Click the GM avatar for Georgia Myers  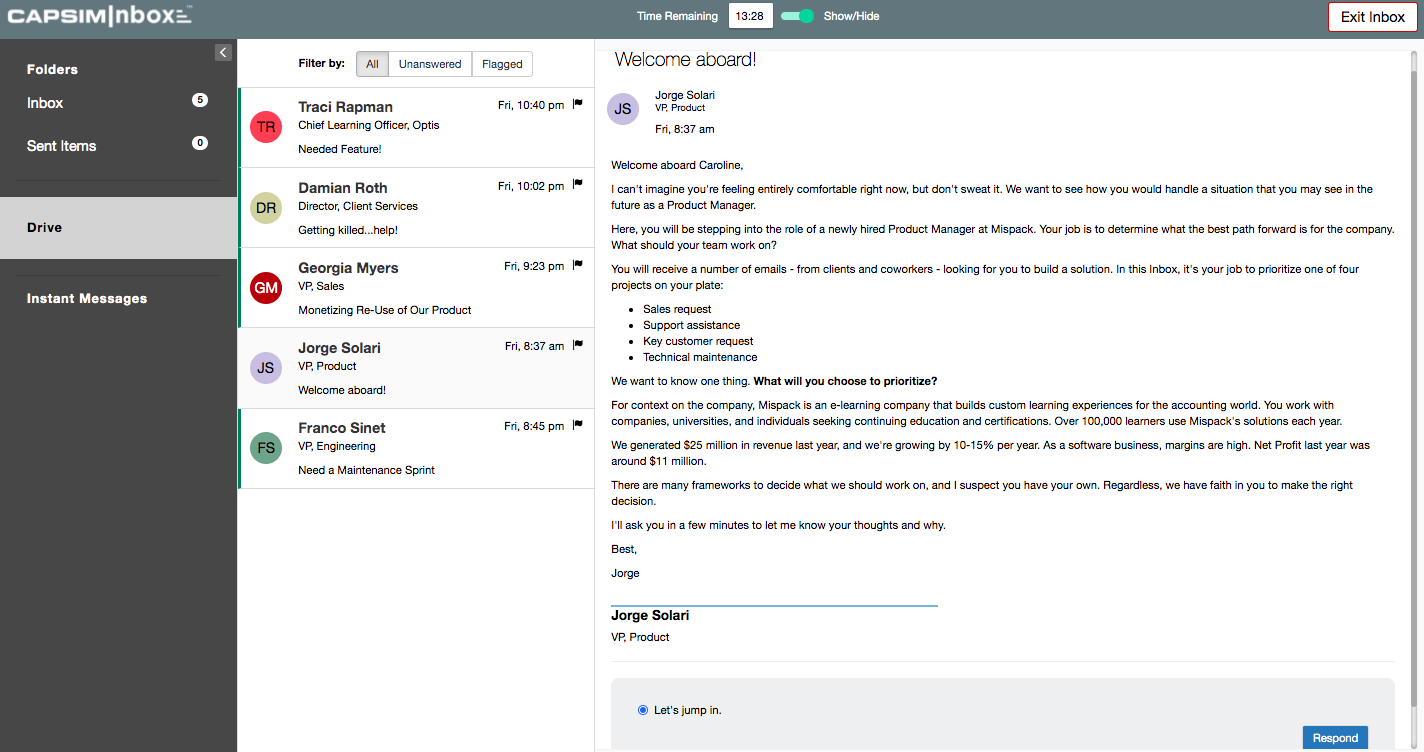[x=266, y=288]
